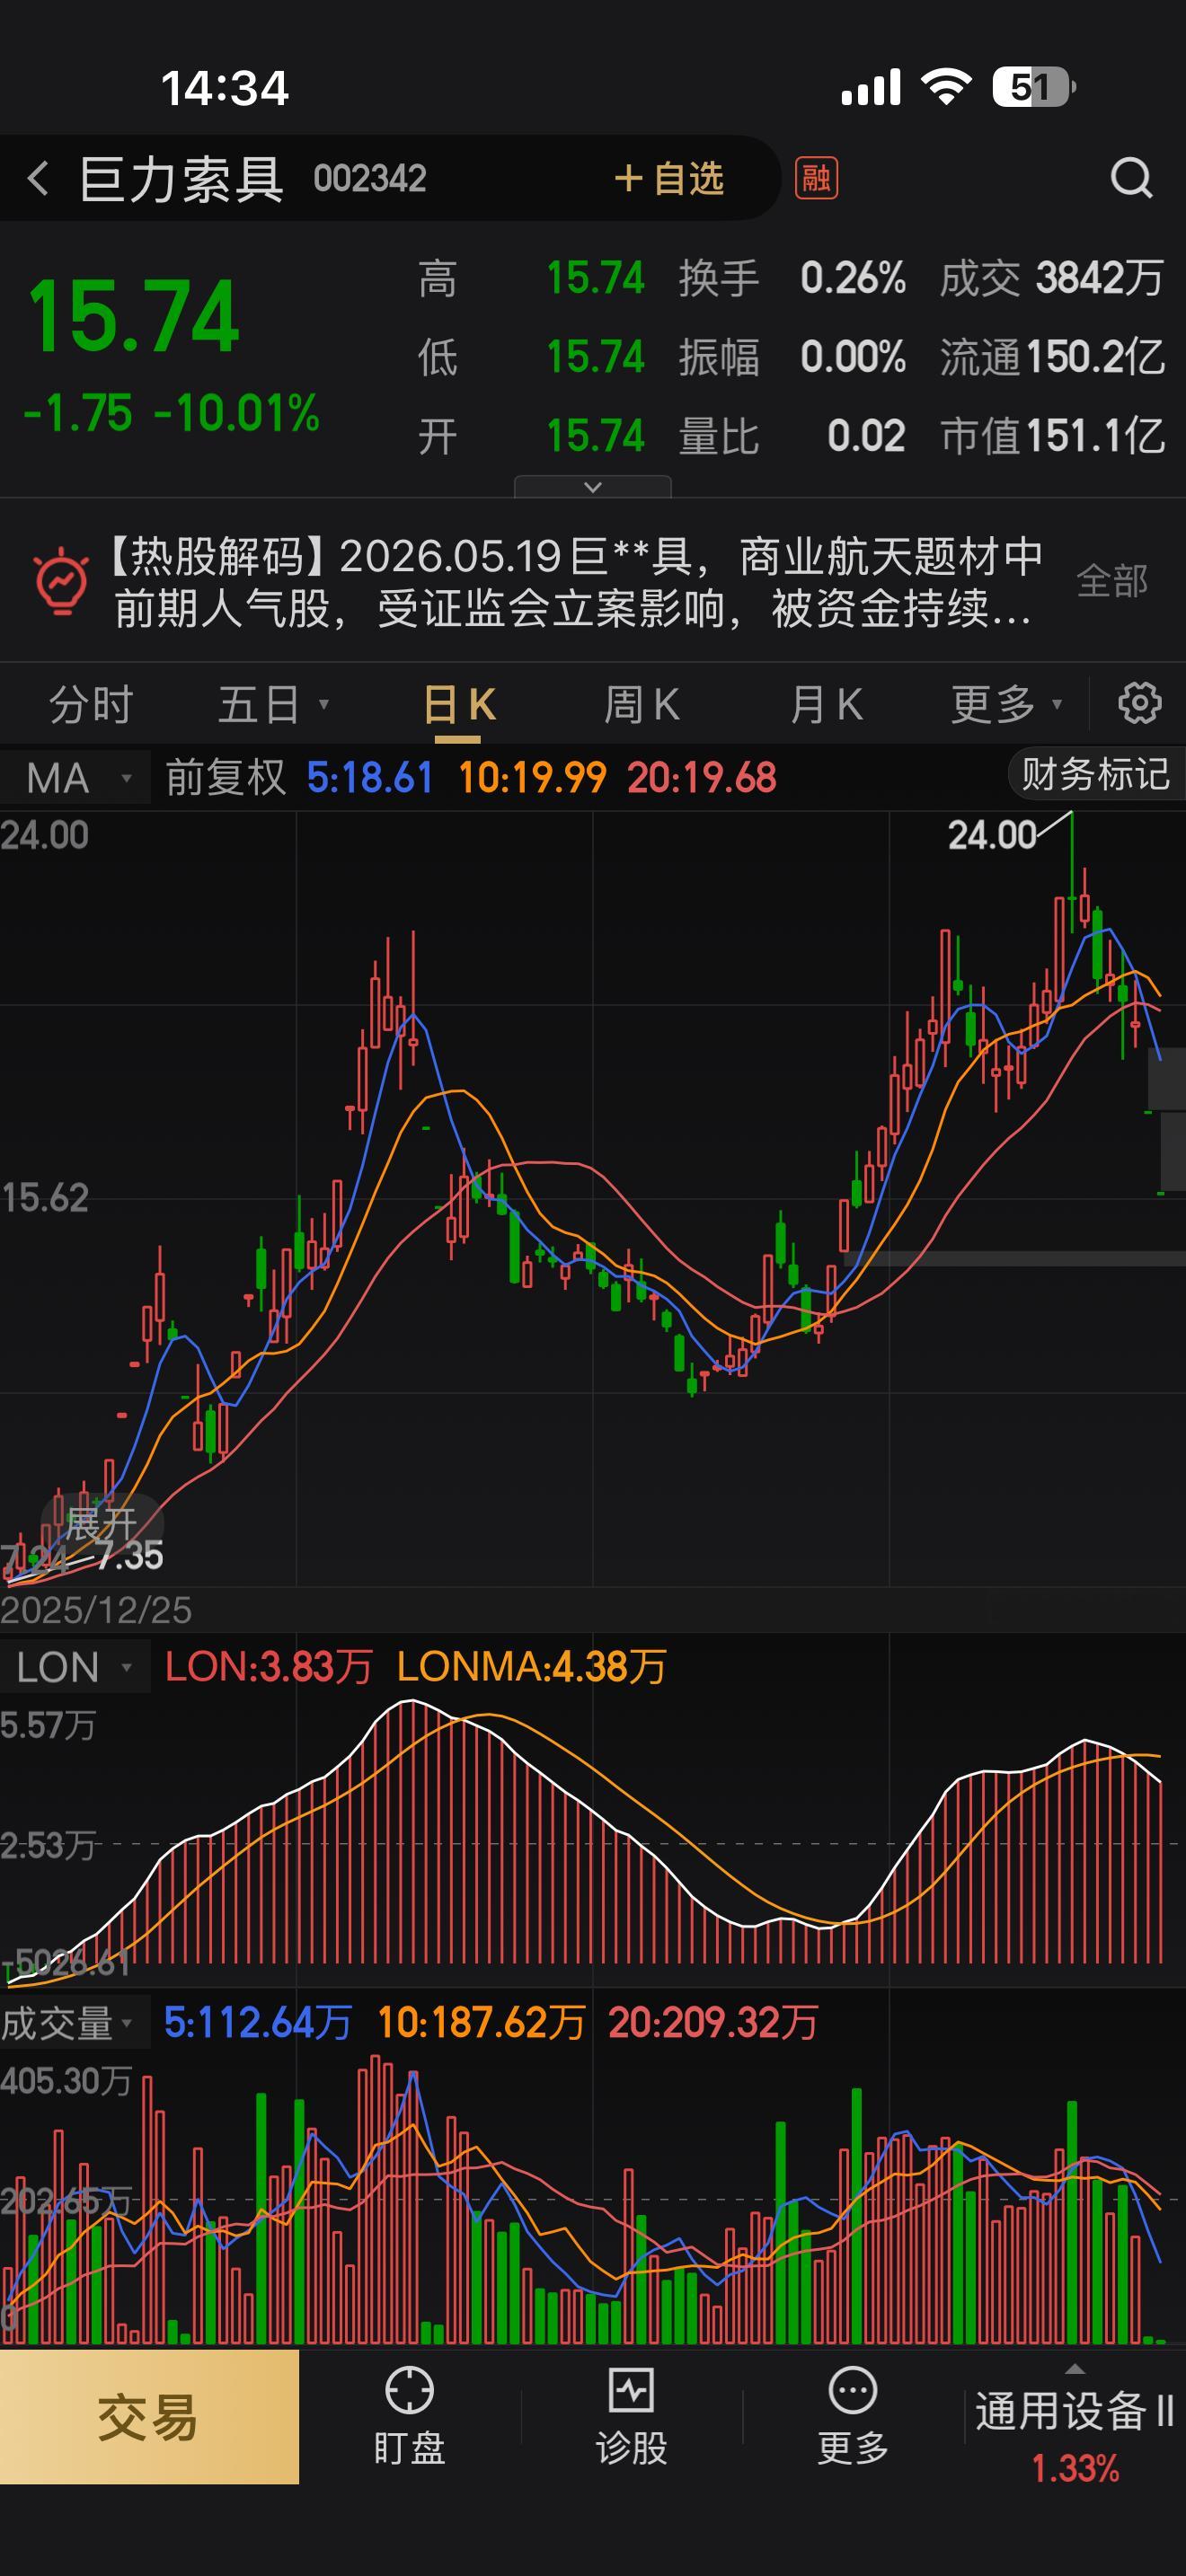Tap the volume 20:209.32万 readout
The height and width of the screenshot is (2576, 1186).
713,2023
